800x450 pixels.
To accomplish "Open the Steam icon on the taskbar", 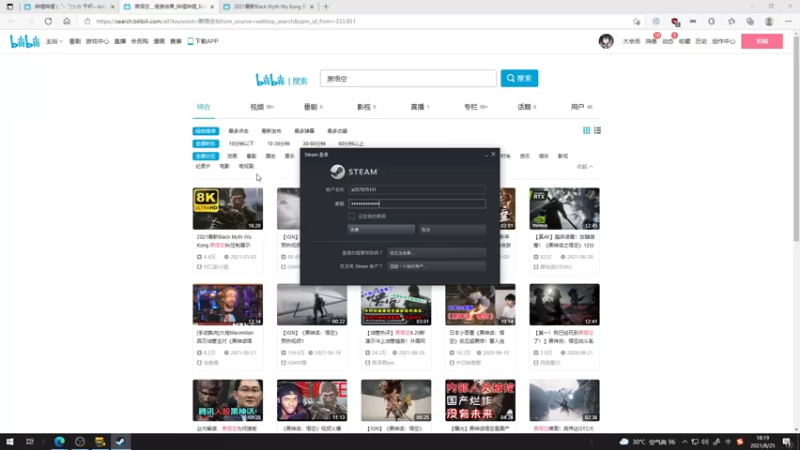I will point(120,442).
